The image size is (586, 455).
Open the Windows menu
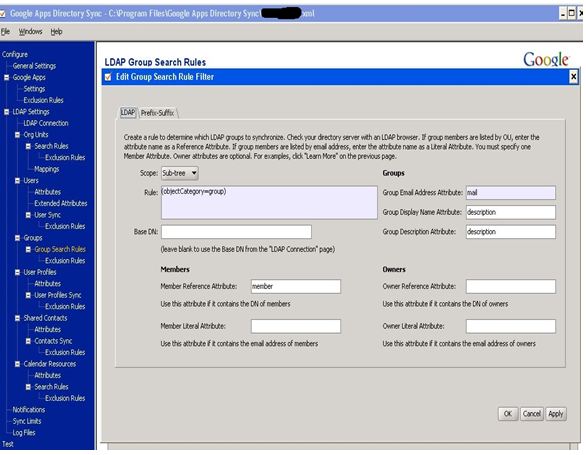pyautogui.click(x=30, y=32)
